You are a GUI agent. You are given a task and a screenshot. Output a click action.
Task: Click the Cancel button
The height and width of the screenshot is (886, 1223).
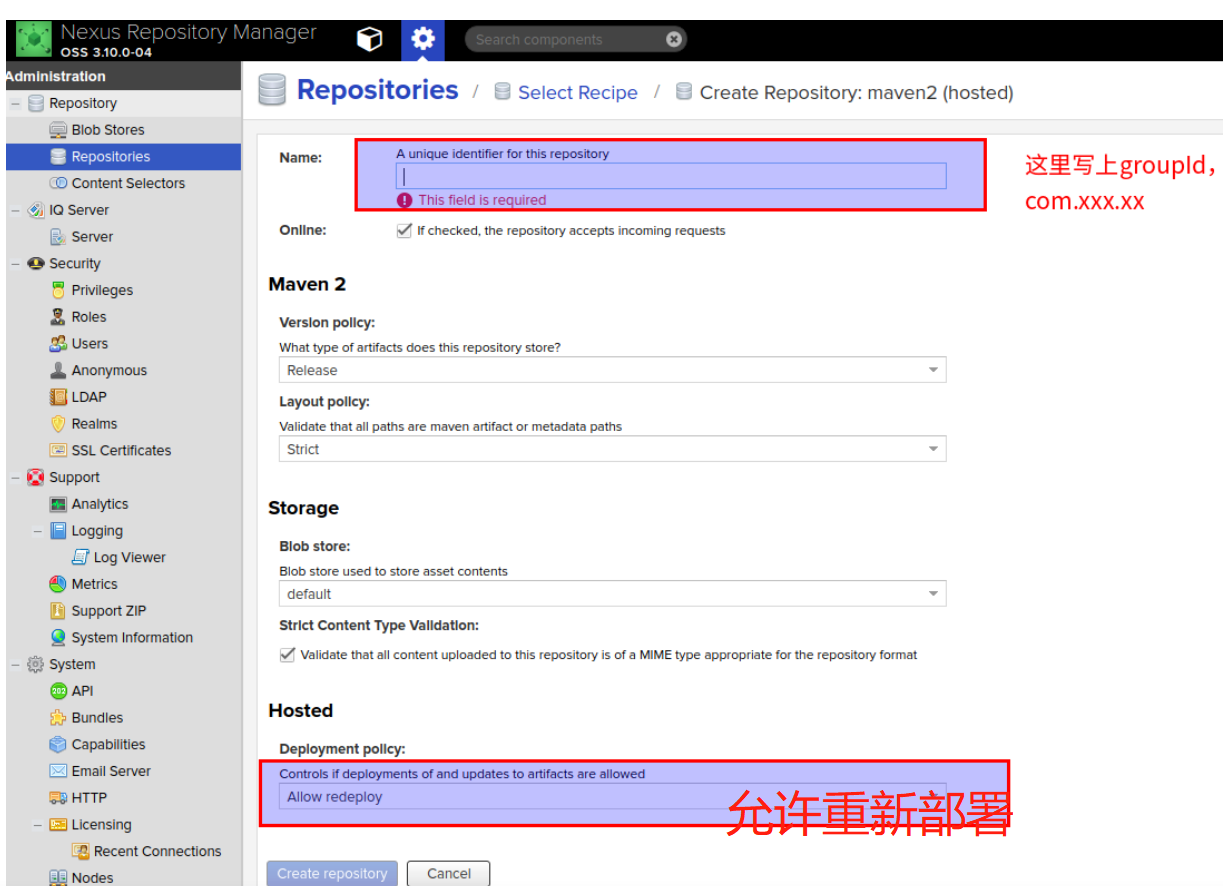pos(449,873)
